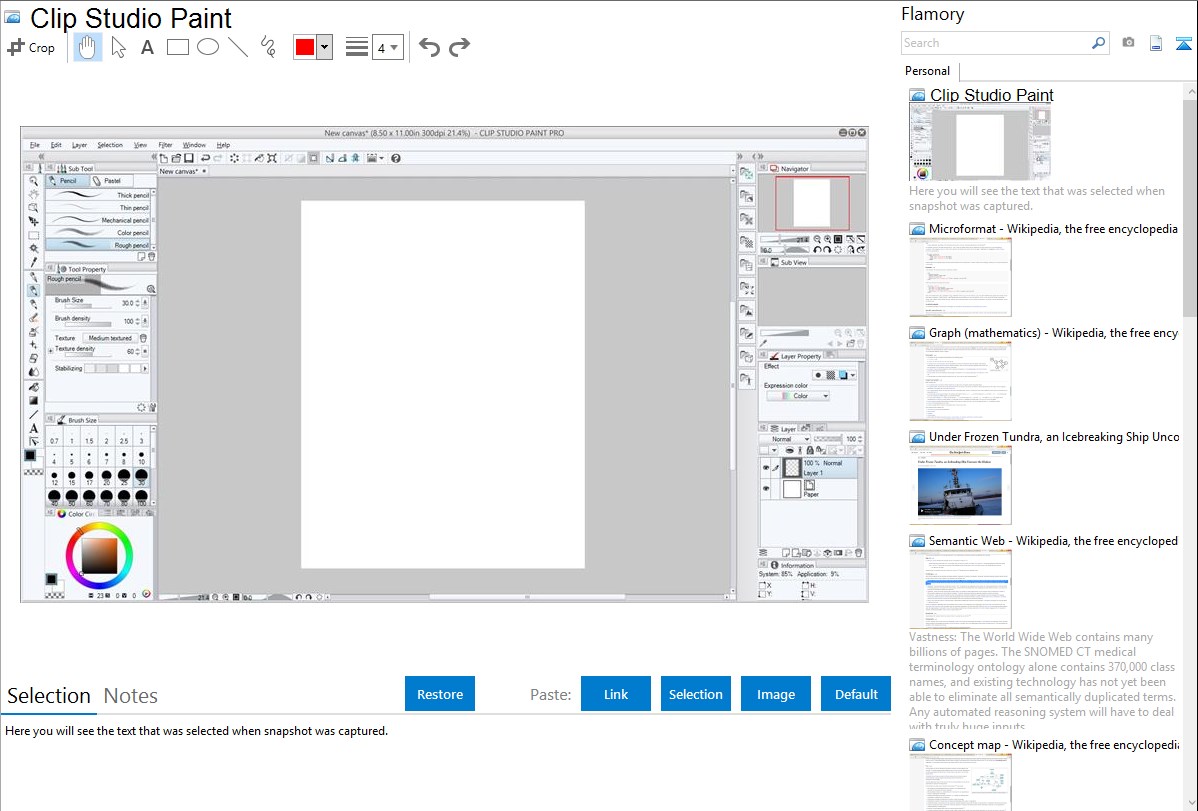Click the color wheel in Color Circle panel
This screenshot has height=811, width=1198.
[99, 556]
